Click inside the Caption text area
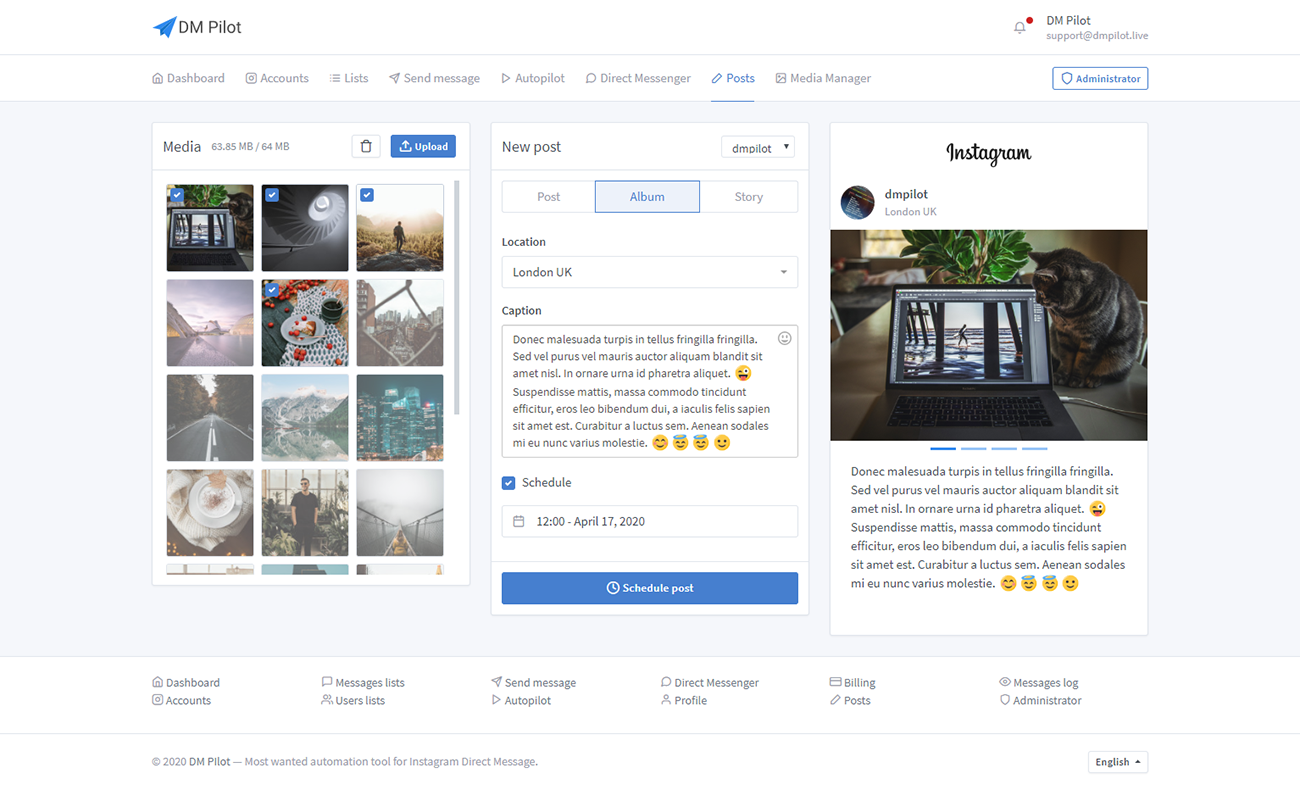Screen dimensions: 1300x790 point(650,391)
